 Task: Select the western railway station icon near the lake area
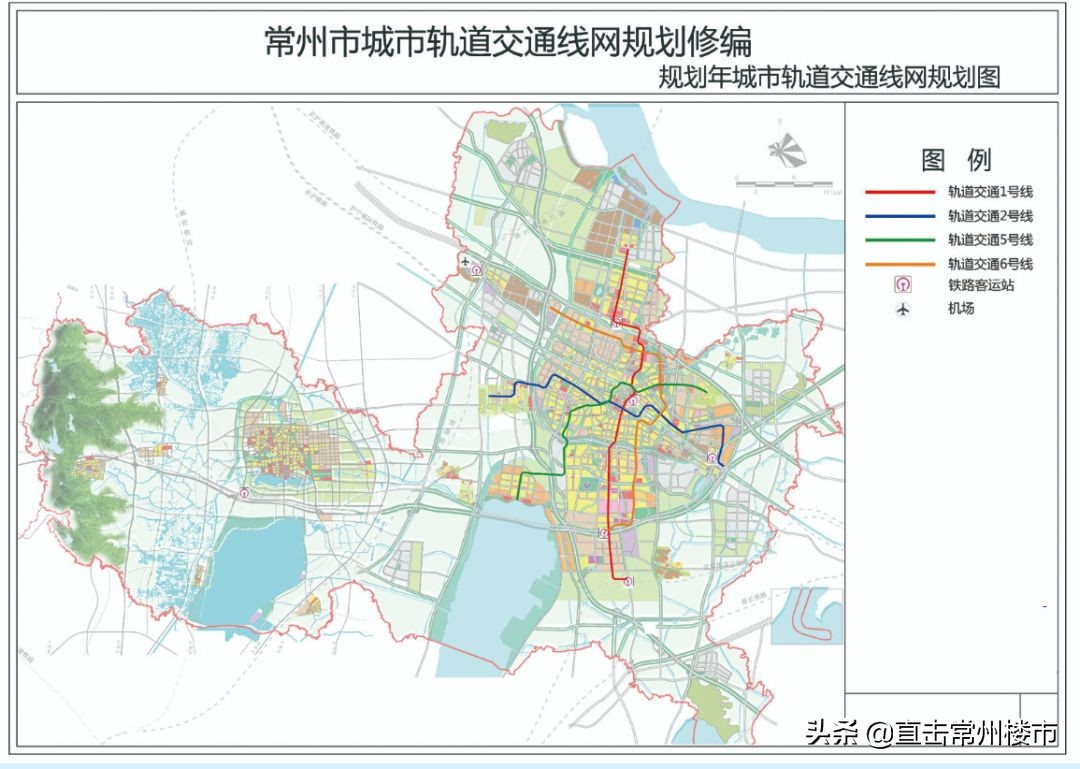click(x=244, y=493)
